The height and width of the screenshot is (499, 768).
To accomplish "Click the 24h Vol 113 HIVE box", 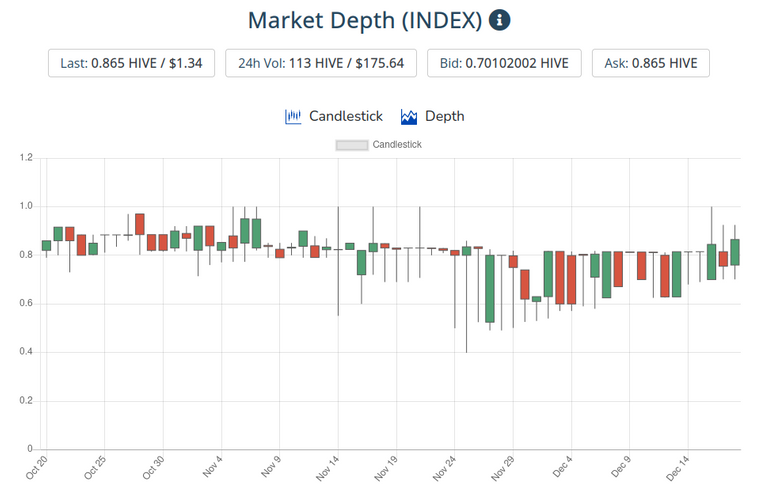I will [321, 63].
